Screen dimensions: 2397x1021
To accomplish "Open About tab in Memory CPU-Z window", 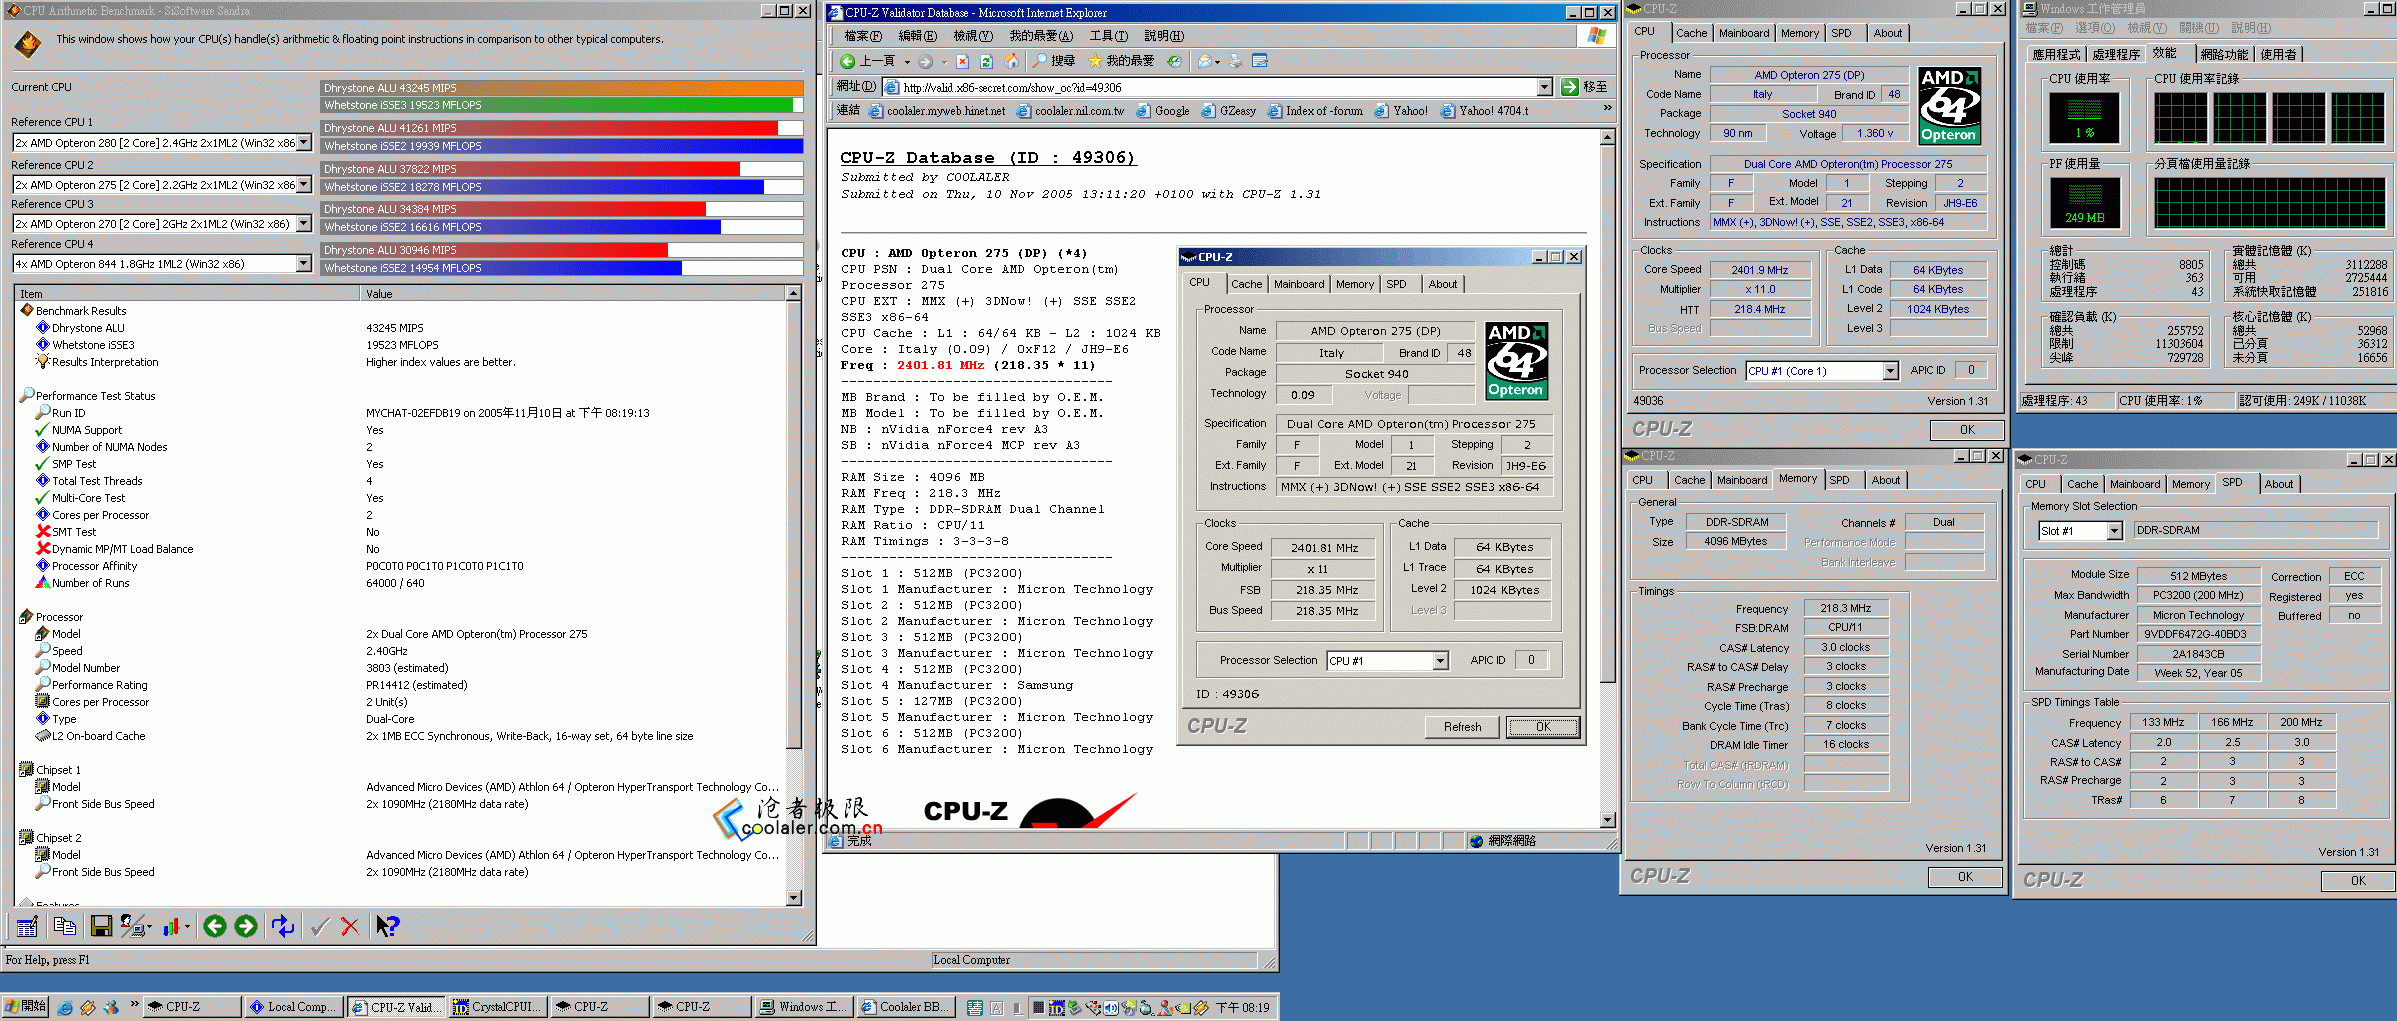I will (1886, 480).
